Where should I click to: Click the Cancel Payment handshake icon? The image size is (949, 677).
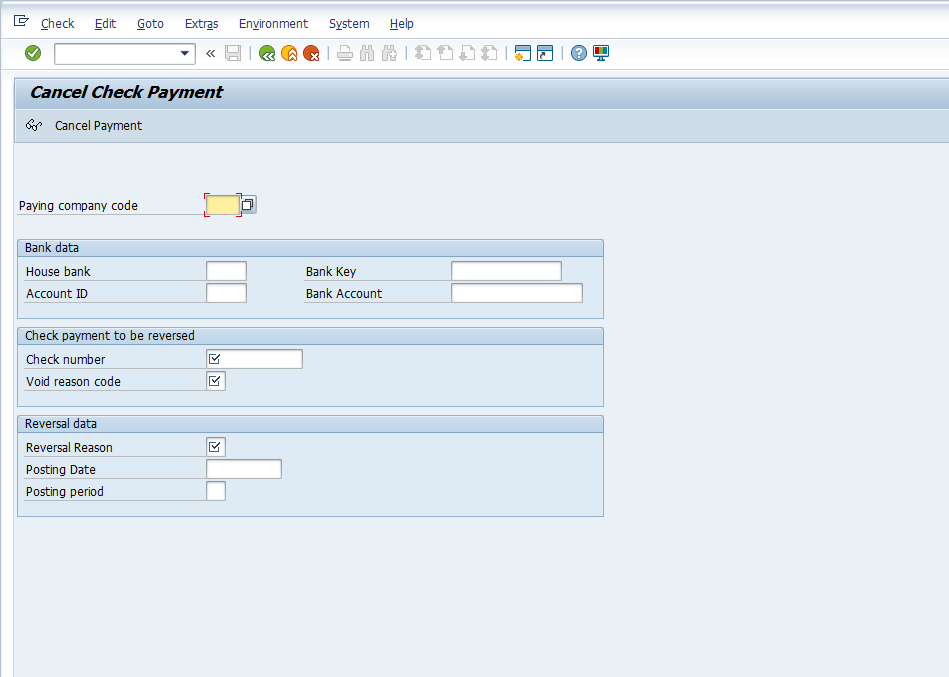tap(34, 125)
